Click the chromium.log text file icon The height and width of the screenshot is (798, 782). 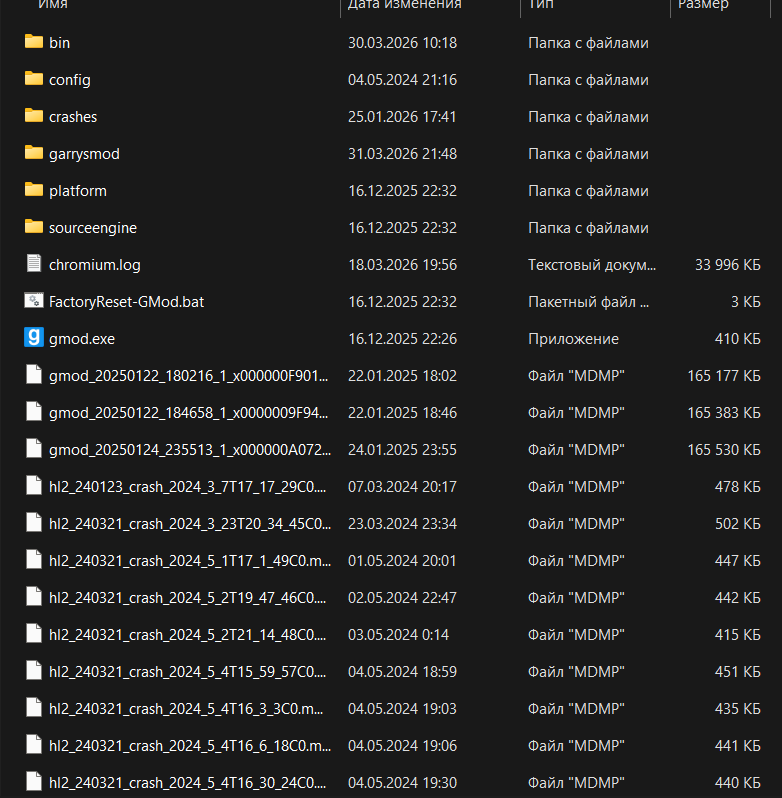[x=34, y=264]
